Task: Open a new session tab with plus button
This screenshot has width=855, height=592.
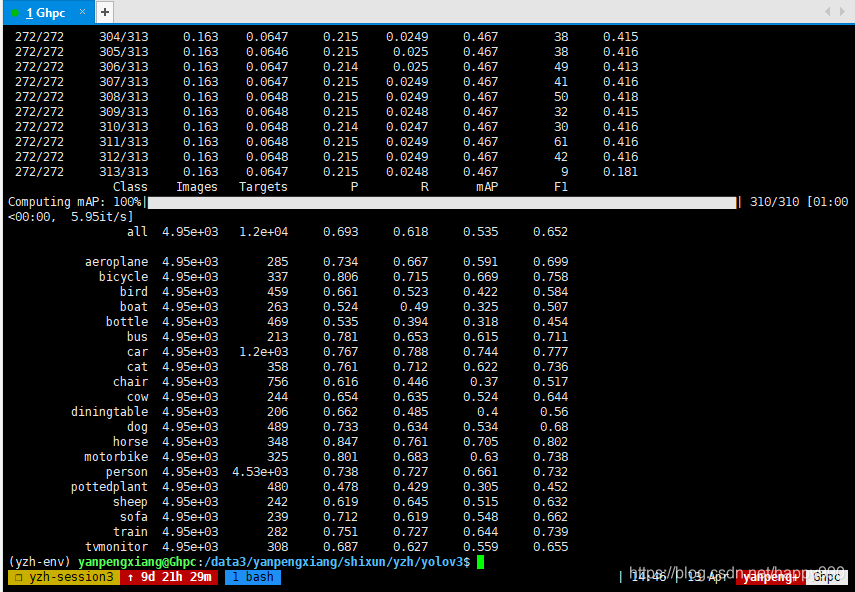Action: pyautogui.click(x=105, y=12)
